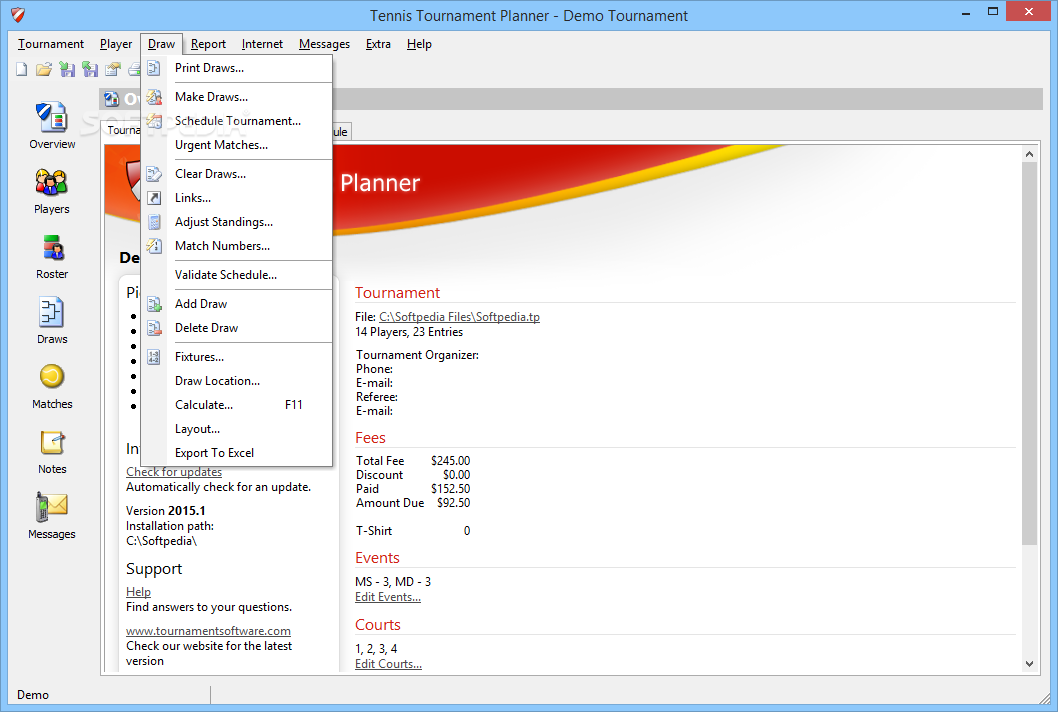The height and width of the screenshot is (712, 1058).
Task: Click the Edit Events... link
Action: point(387,597)
